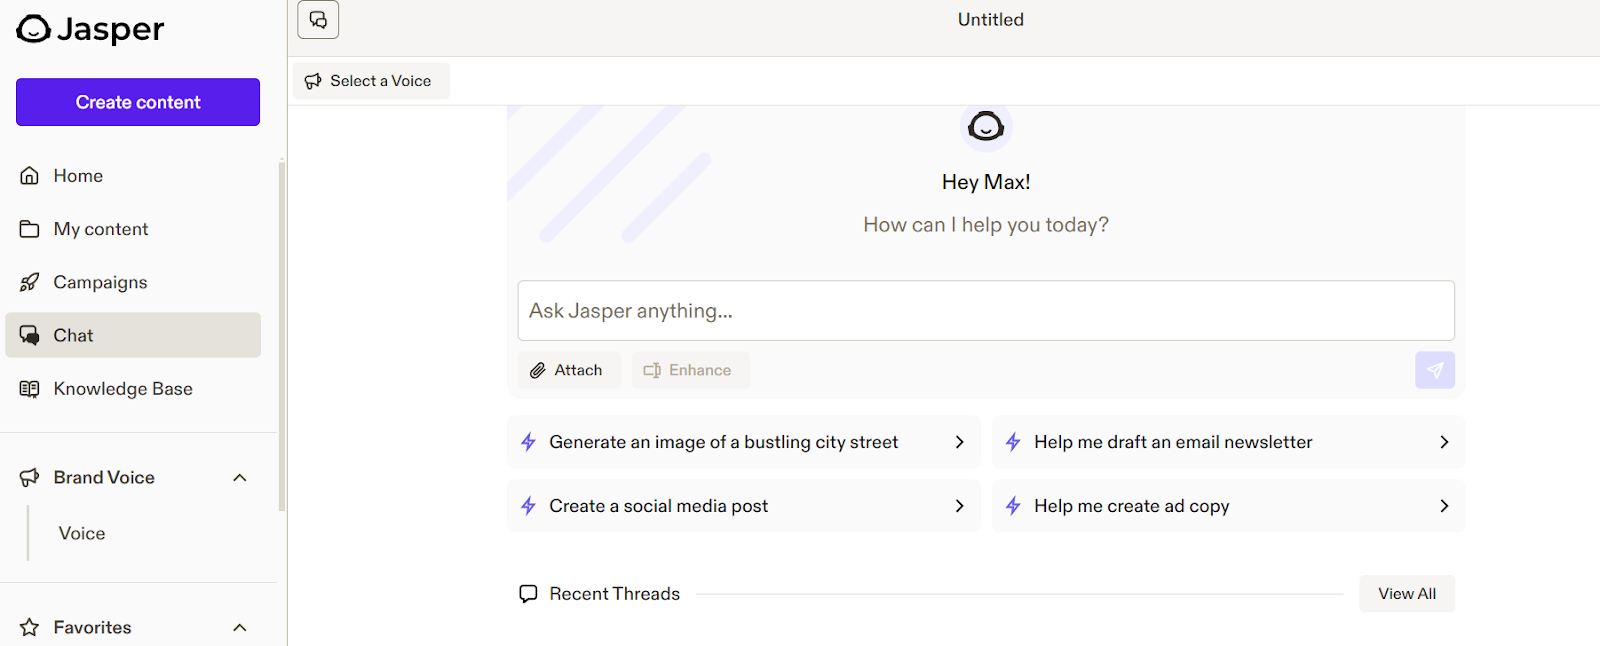Collapse the Favorites section
Image resolution: width=1600 pixels, height=646 pixels.
(x=240, y=628)
